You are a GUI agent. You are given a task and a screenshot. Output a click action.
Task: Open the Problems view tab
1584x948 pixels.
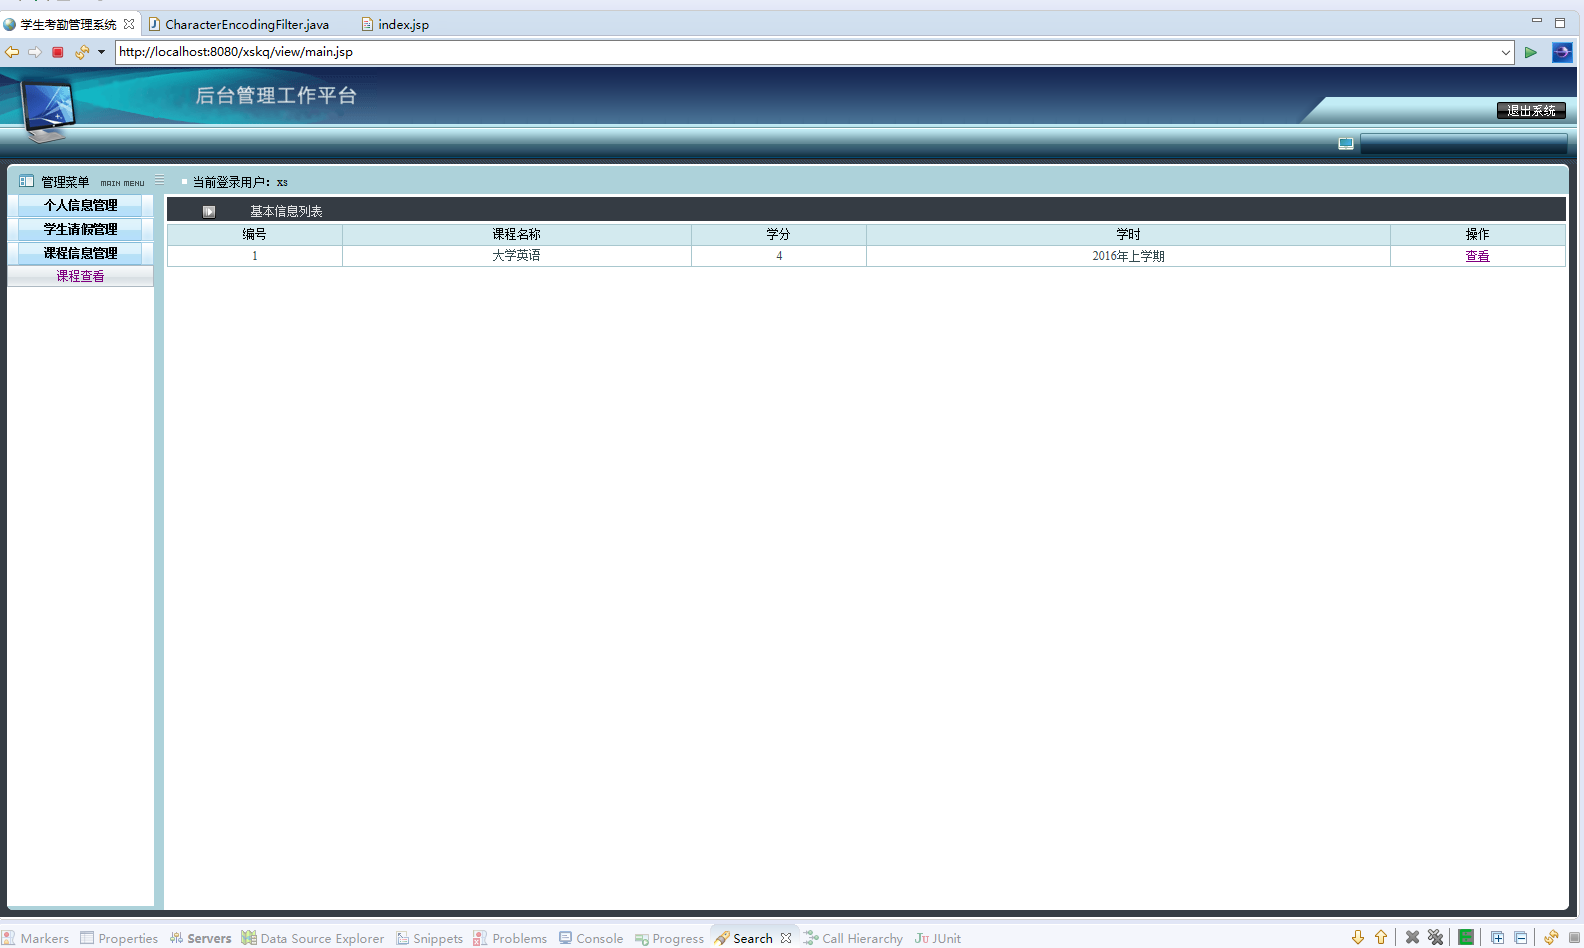coord(510,938)
